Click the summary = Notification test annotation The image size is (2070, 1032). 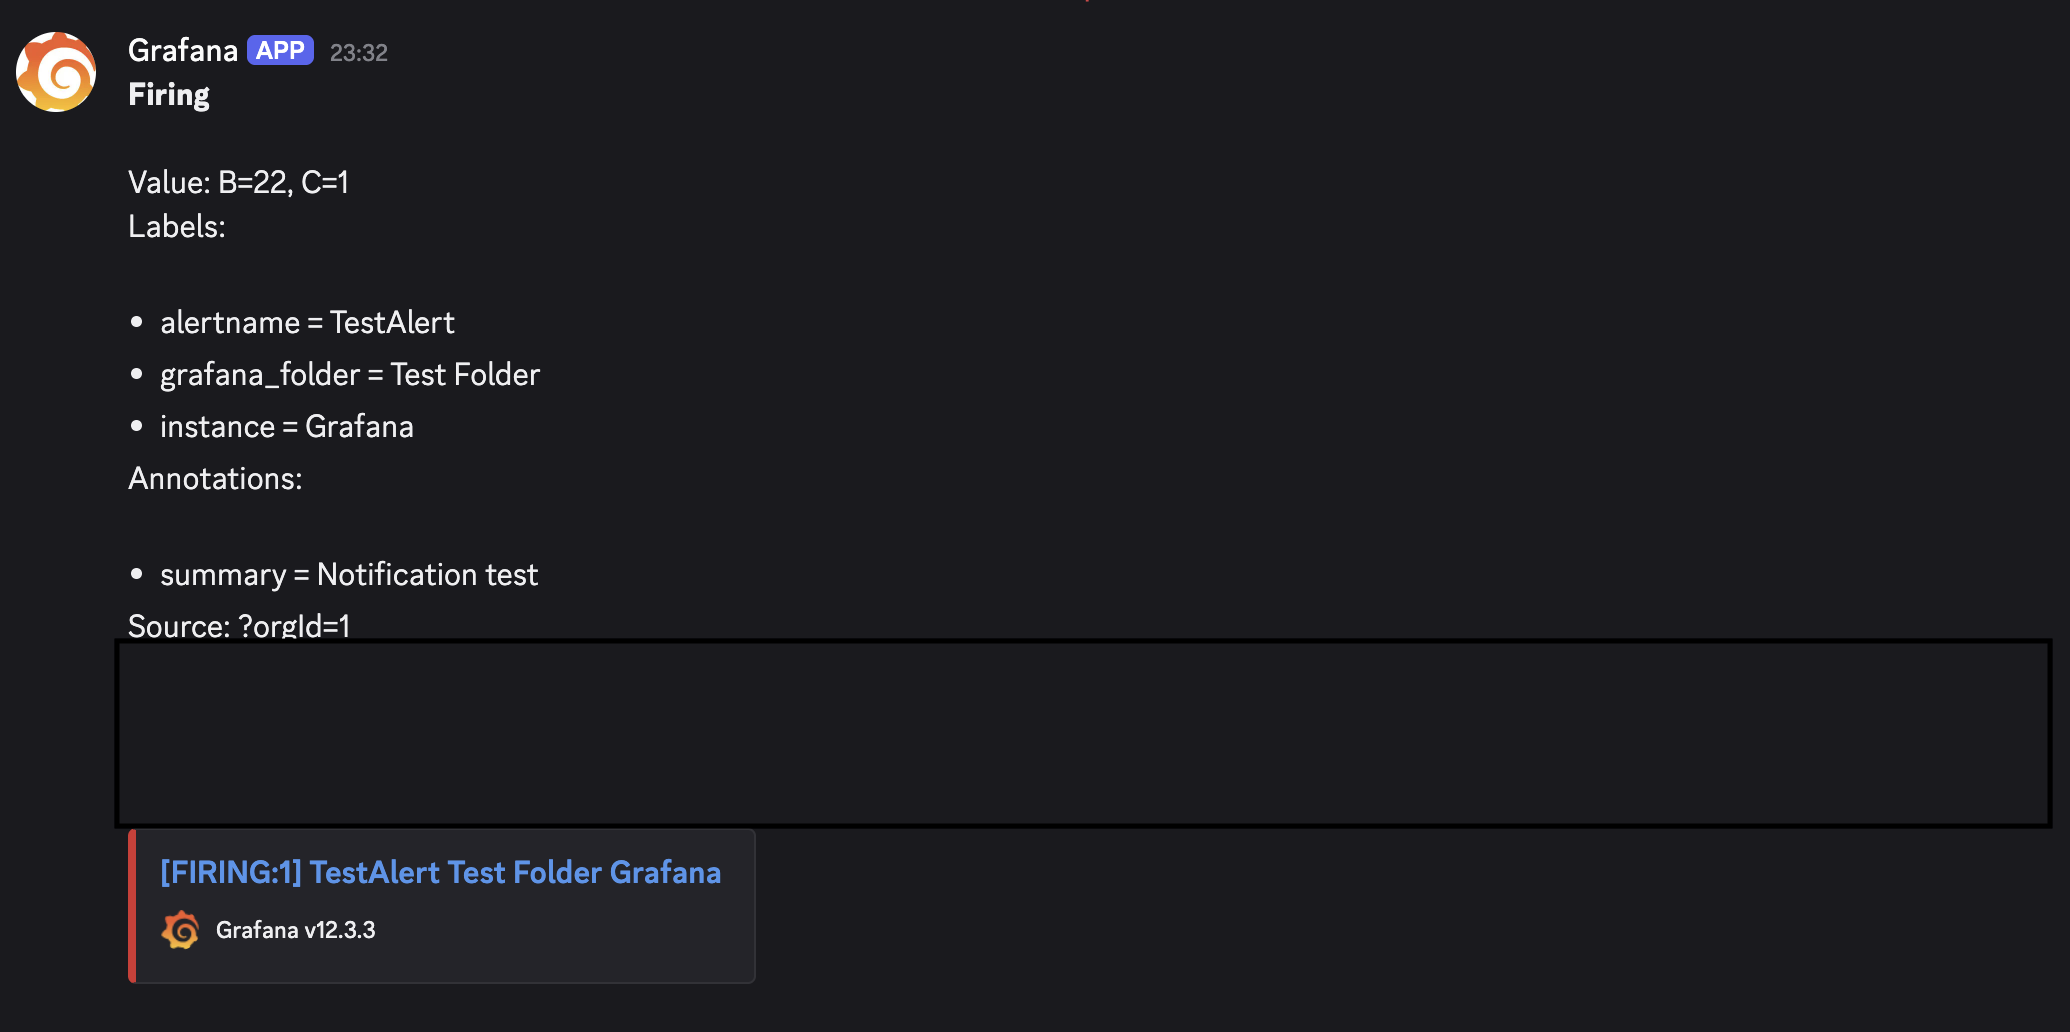348,574
